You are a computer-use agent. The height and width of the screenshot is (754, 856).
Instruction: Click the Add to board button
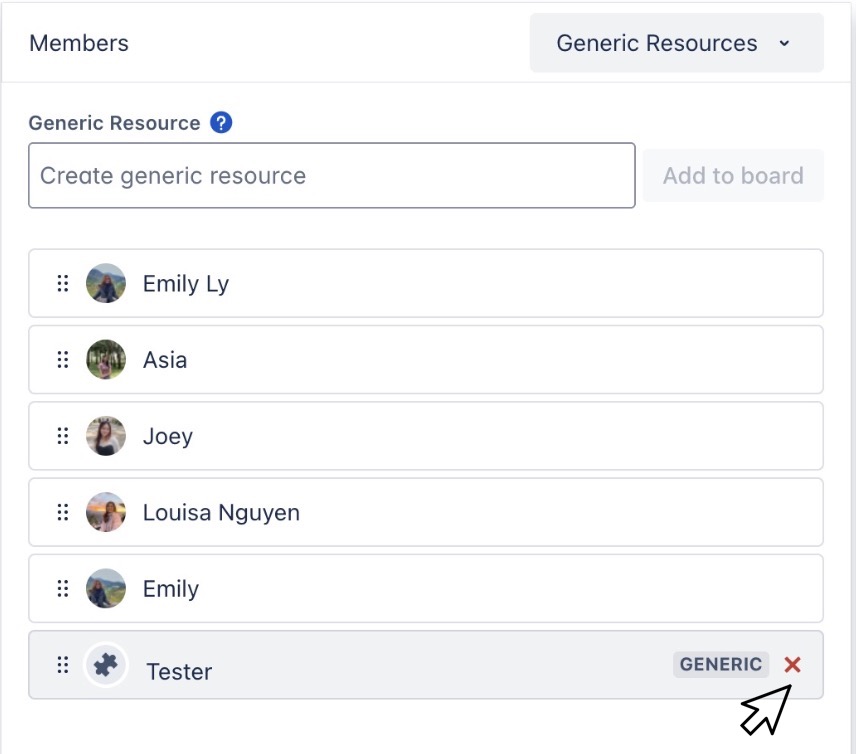733,175
